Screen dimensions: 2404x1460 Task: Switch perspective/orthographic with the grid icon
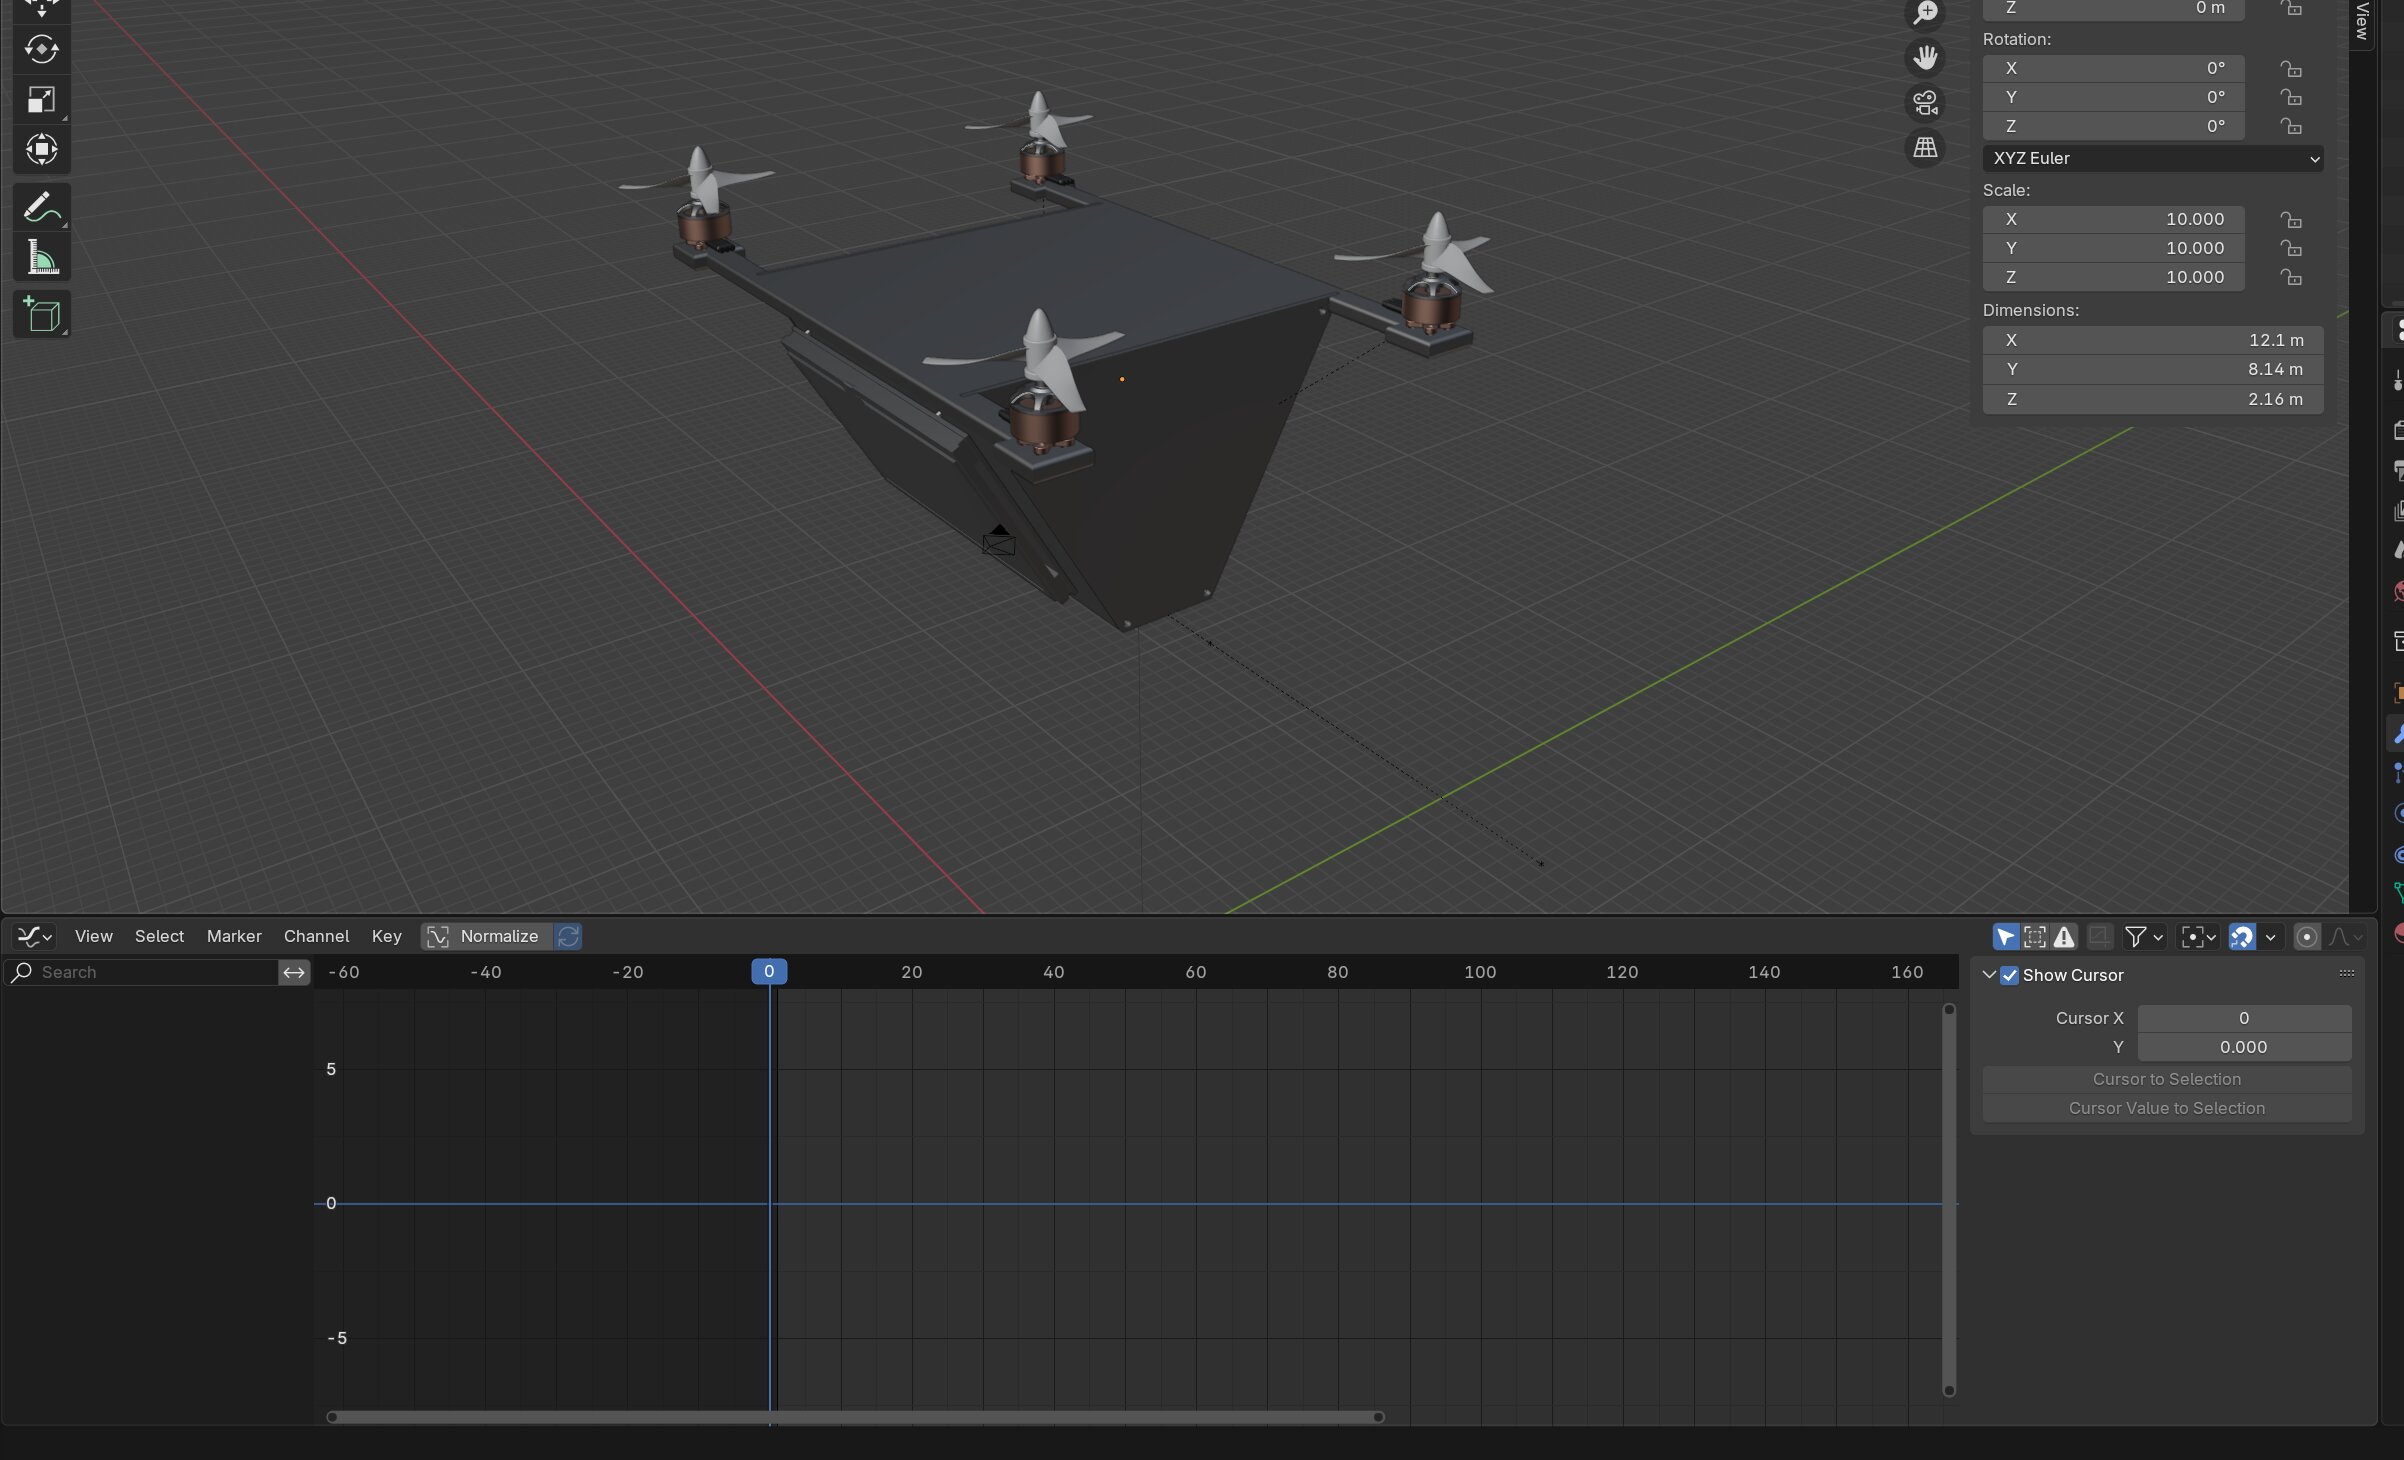(1925, 148)
